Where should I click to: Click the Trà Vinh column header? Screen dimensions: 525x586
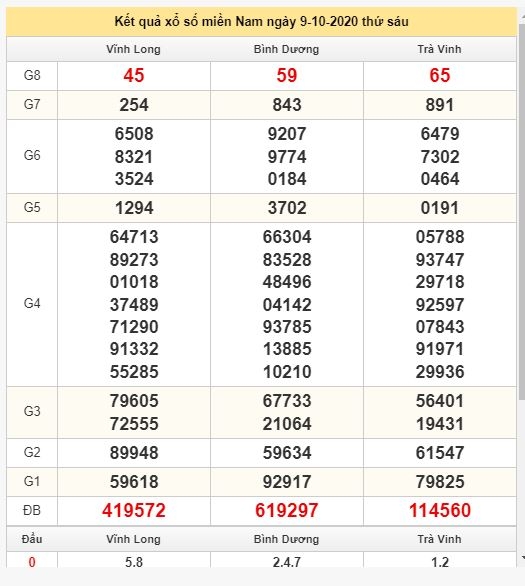(x=439, y=49)
